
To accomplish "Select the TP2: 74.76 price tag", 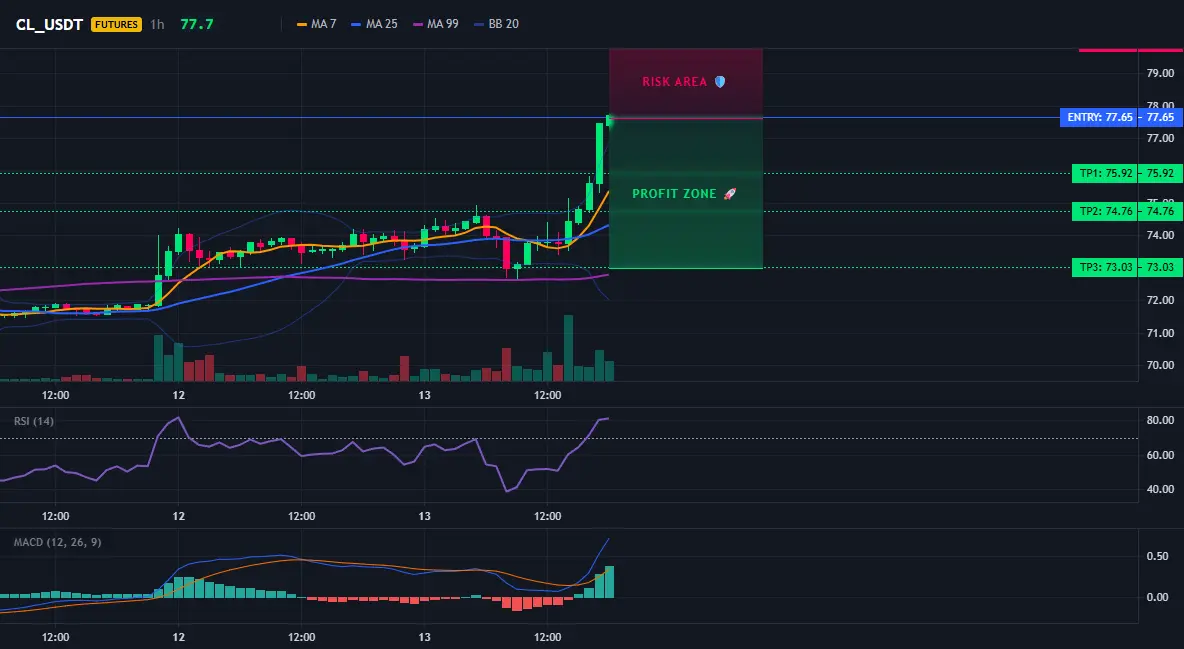I will [x=1105, y=212].
